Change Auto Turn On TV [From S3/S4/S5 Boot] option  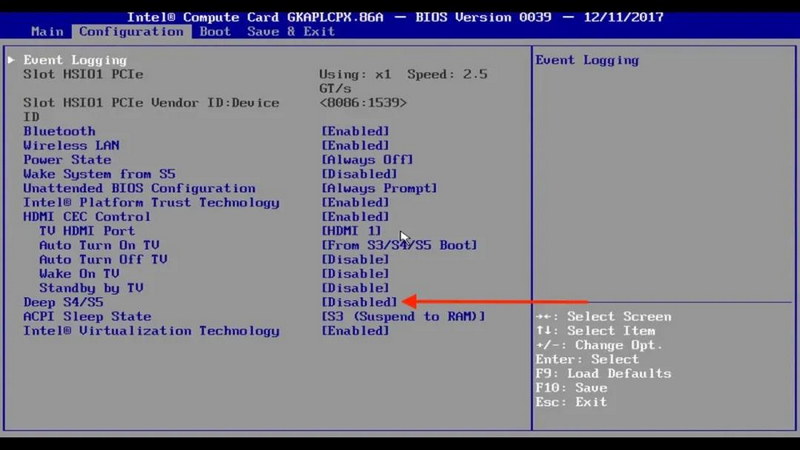click(x=399, y=245)
